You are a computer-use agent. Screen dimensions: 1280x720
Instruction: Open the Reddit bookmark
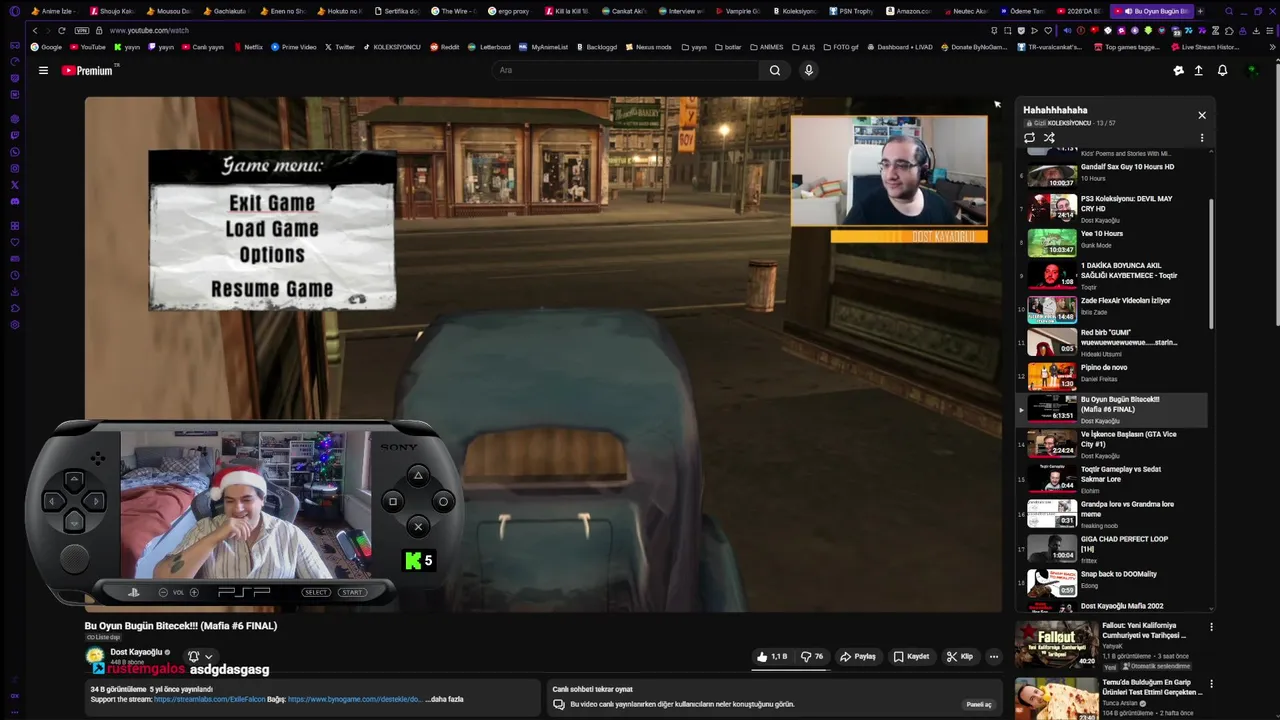click(x=445, y=47)
